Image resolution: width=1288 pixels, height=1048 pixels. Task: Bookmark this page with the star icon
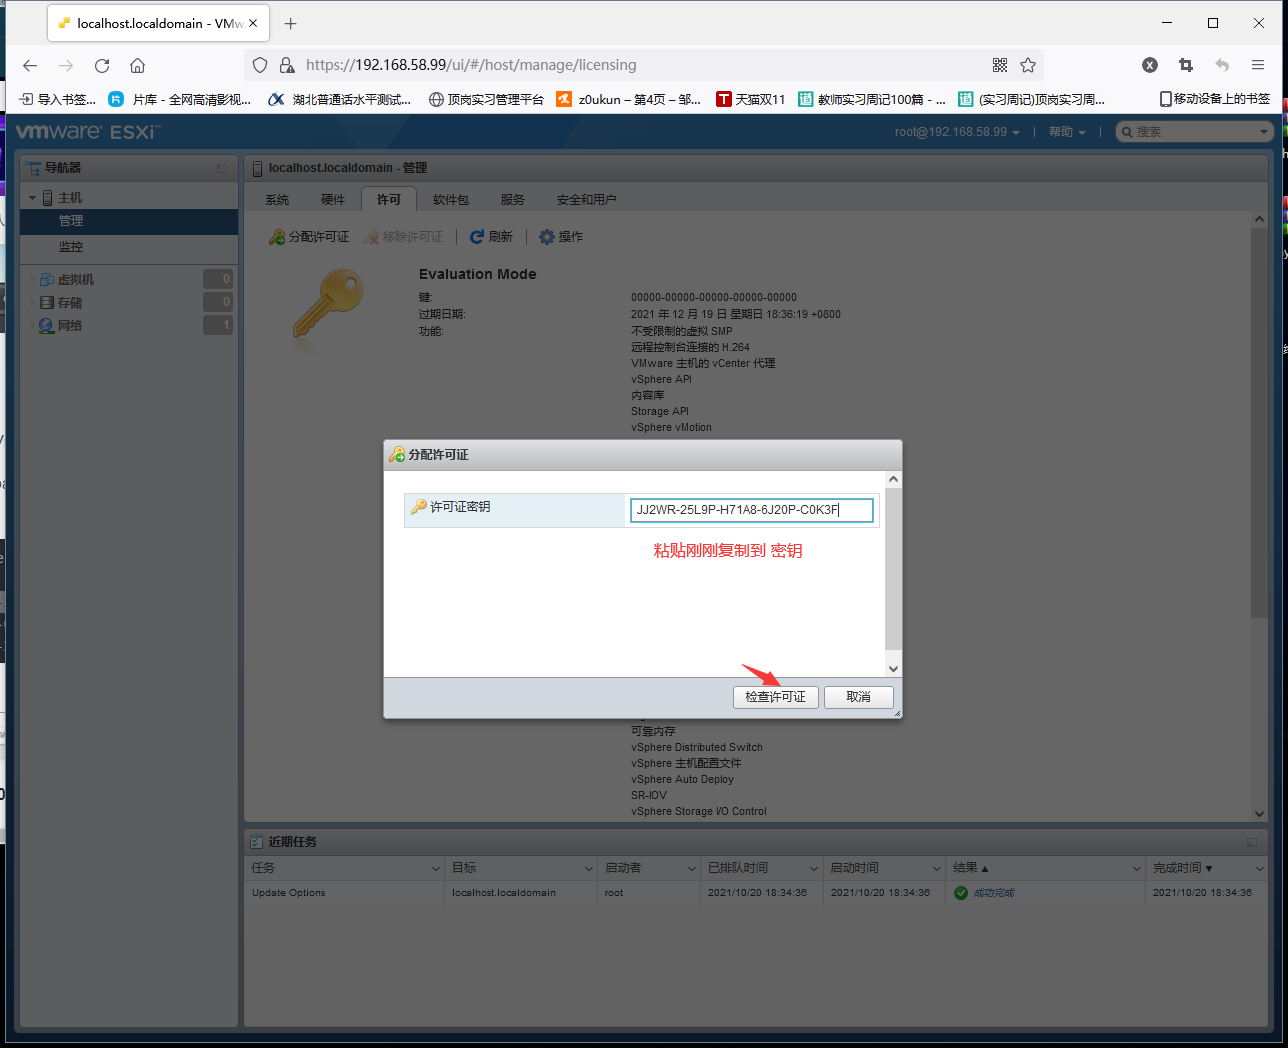1028,65
